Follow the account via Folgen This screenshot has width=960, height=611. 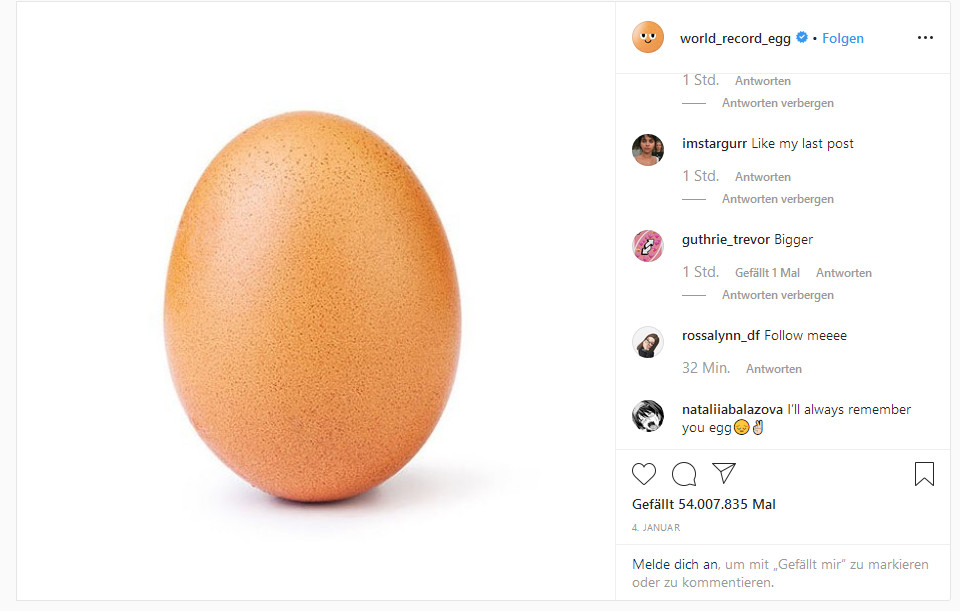pyautogui.click(x=843, y=38)
